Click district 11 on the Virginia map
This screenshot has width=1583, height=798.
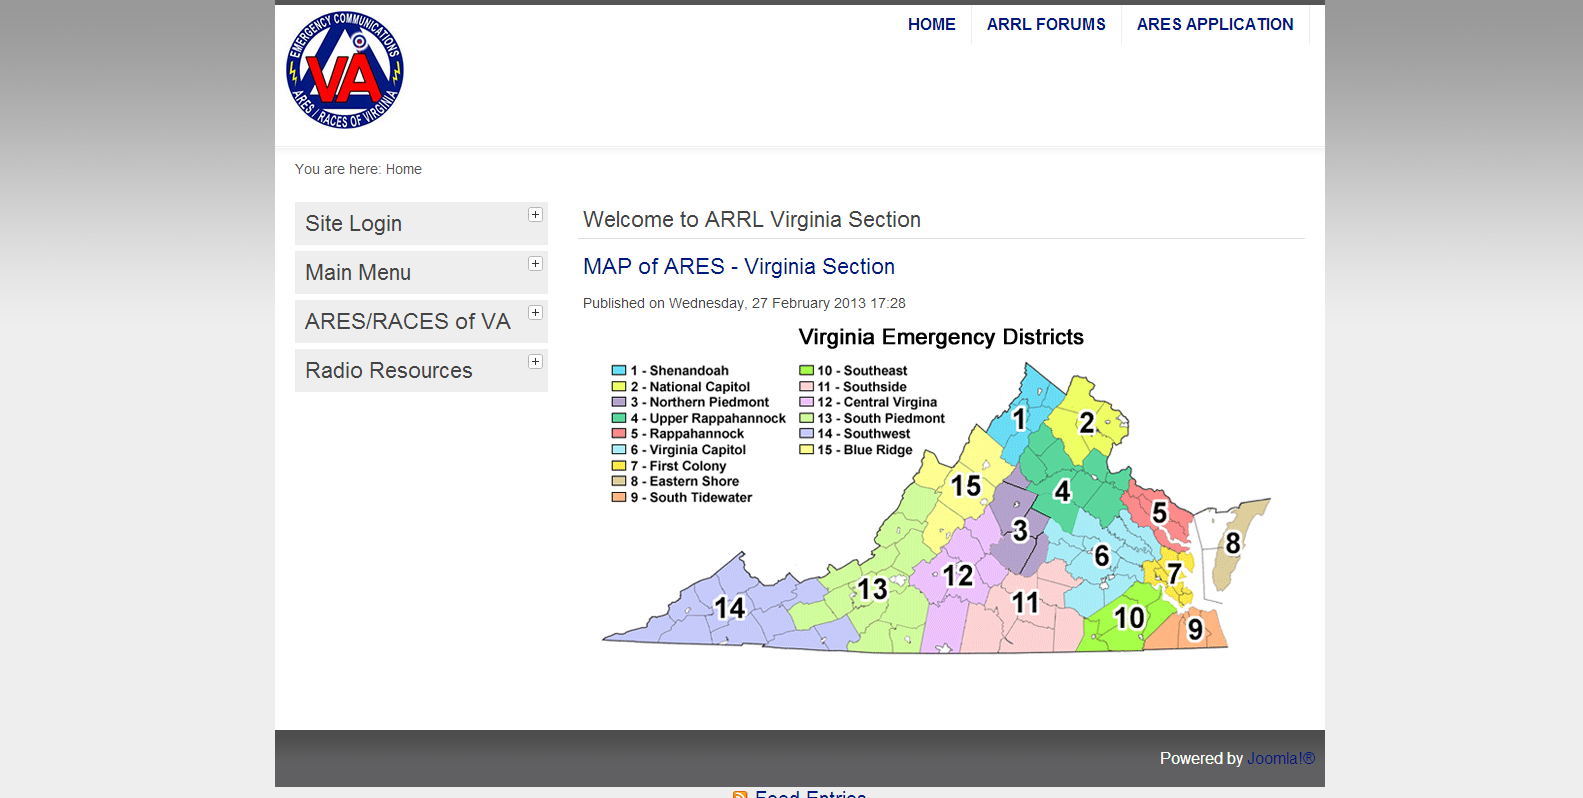click(x=1025, y=603)
